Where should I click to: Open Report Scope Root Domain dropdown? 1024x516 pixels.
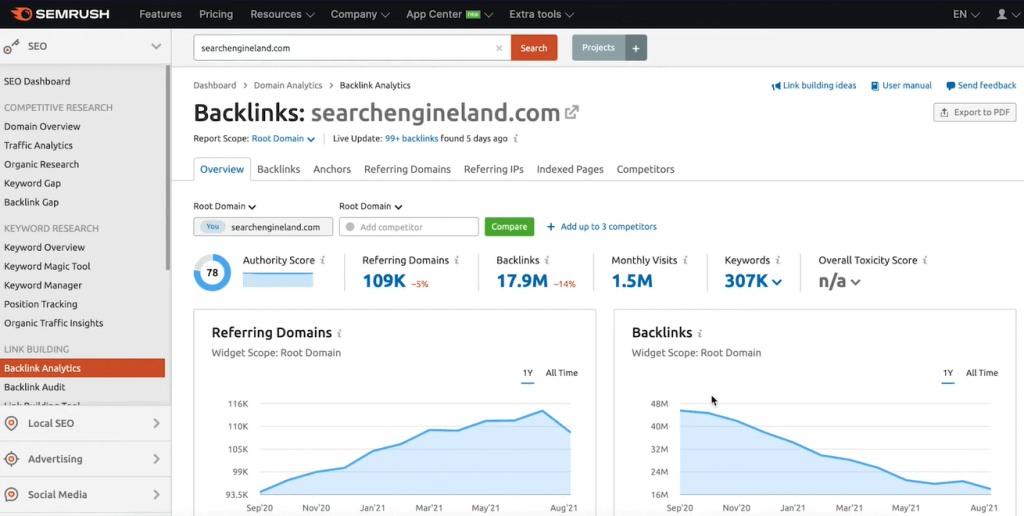click(x=283, y=138)
